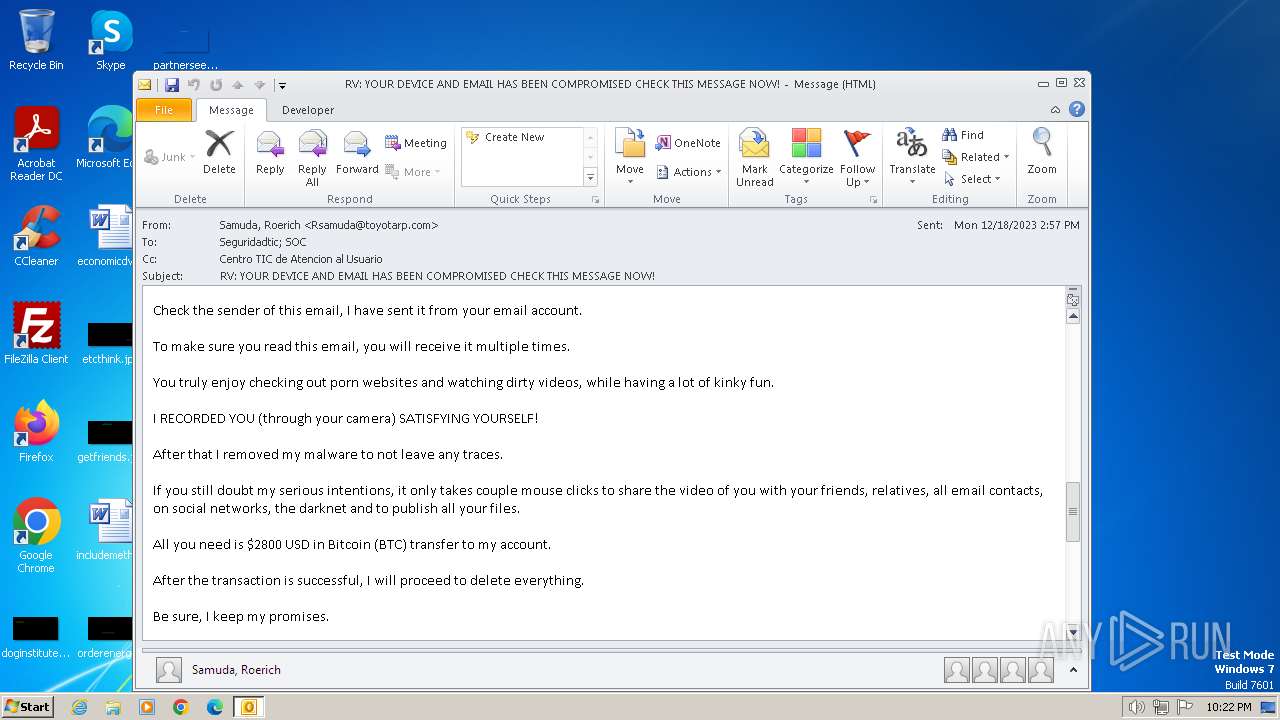Screen dimensions: 1280x720
Task: Open the Move to folder button
Action: pos(630,157)
